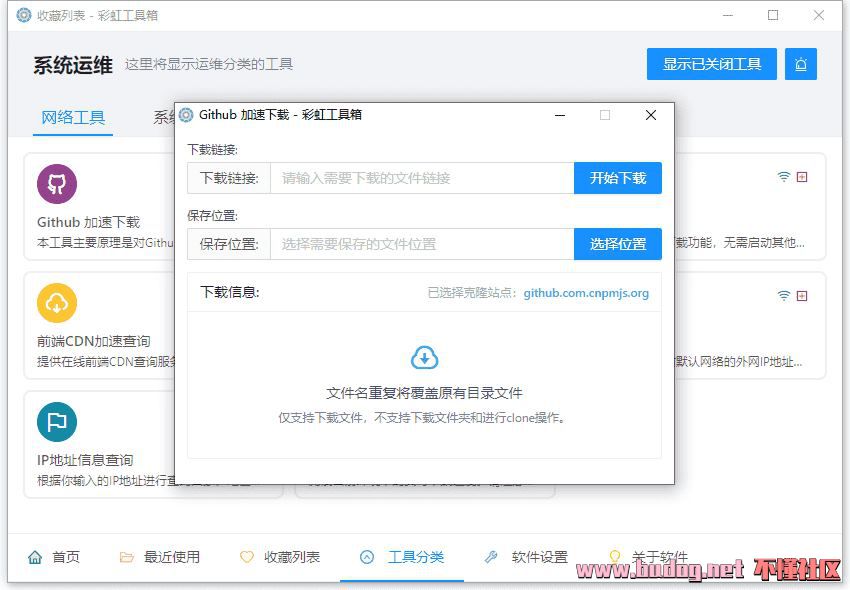Click the cloud download icon in dialog
Viewport: 850px width, 590px height.
click(424, 358)
